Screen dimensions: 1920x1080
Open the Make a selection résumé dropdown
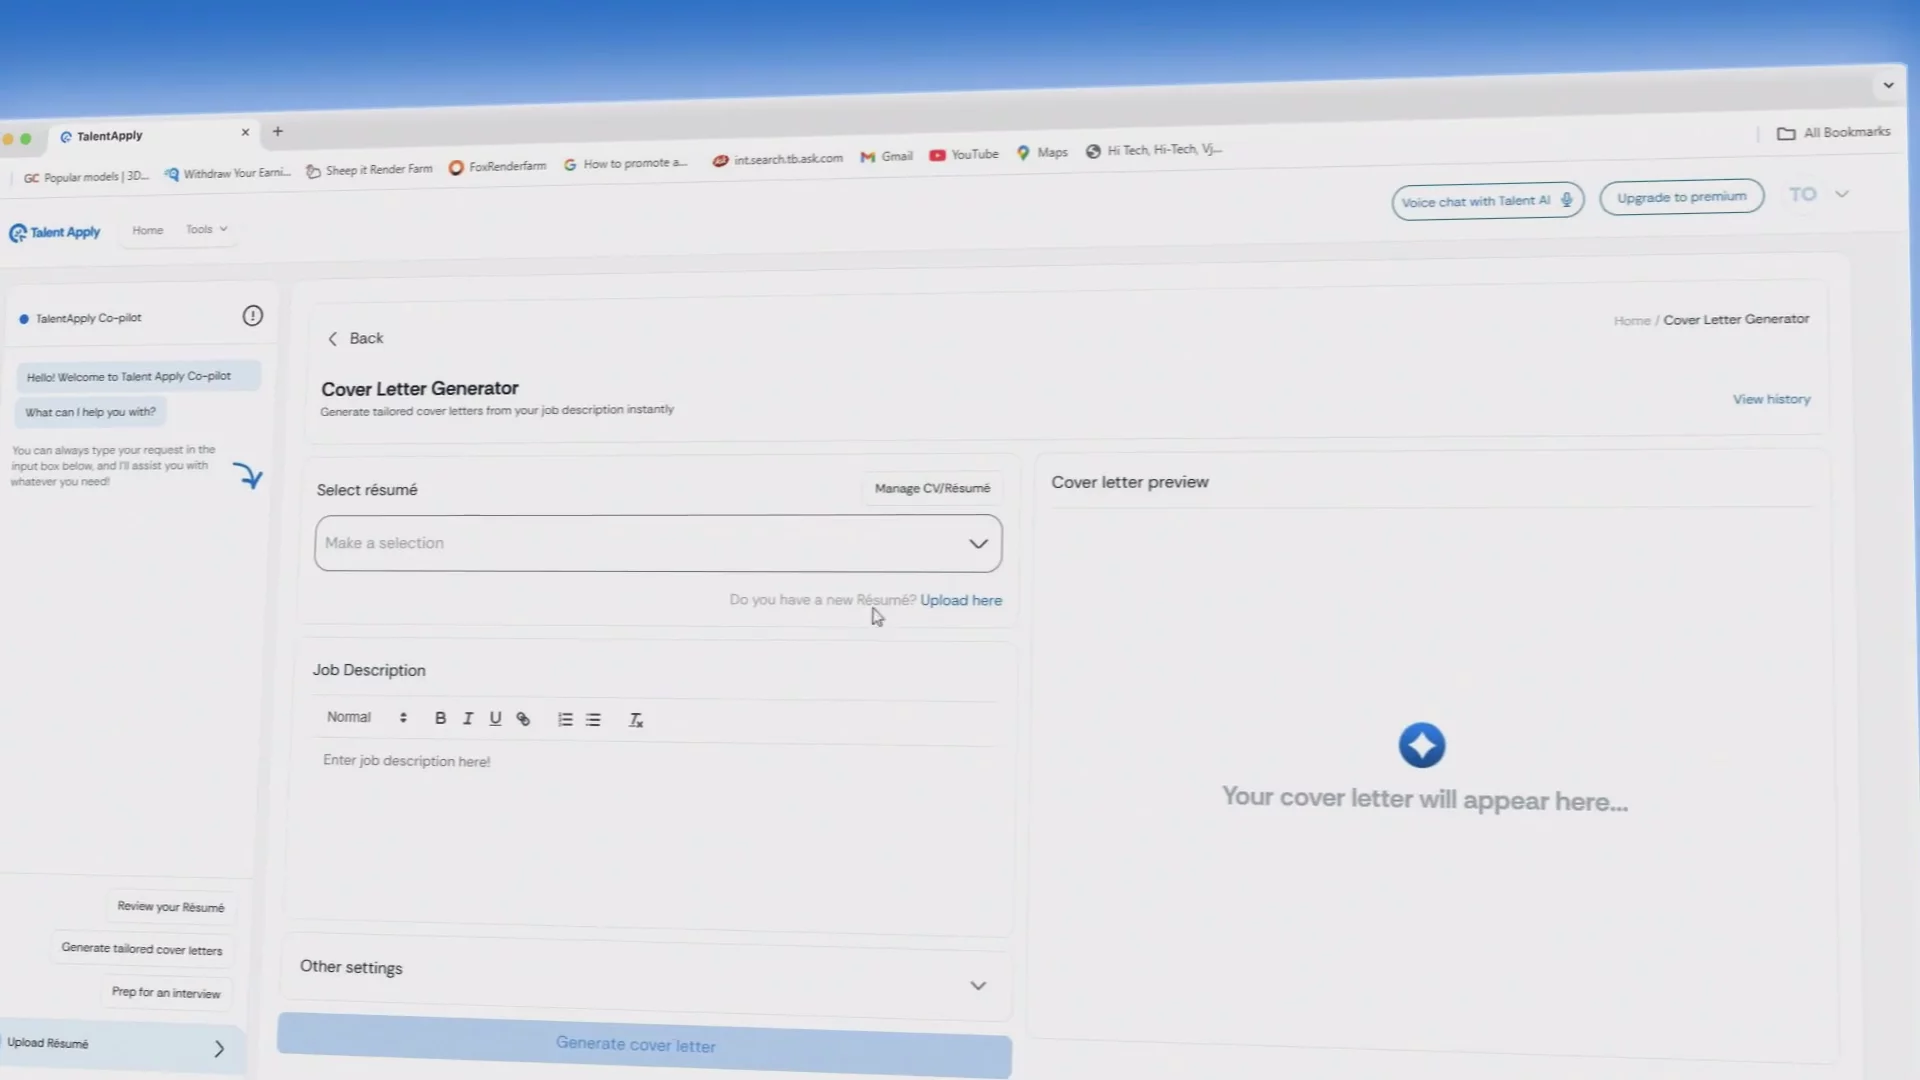658,543
